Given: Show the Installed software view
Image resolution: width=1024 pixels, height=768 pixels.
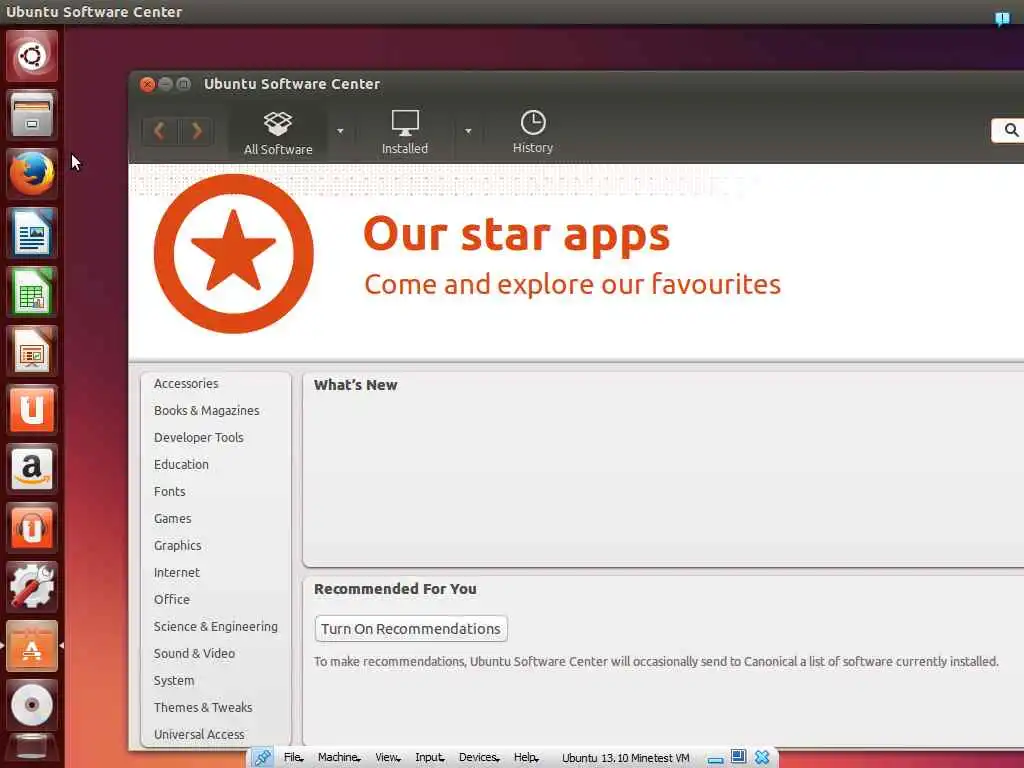Looking at the screenshot, I should [405, 133].
